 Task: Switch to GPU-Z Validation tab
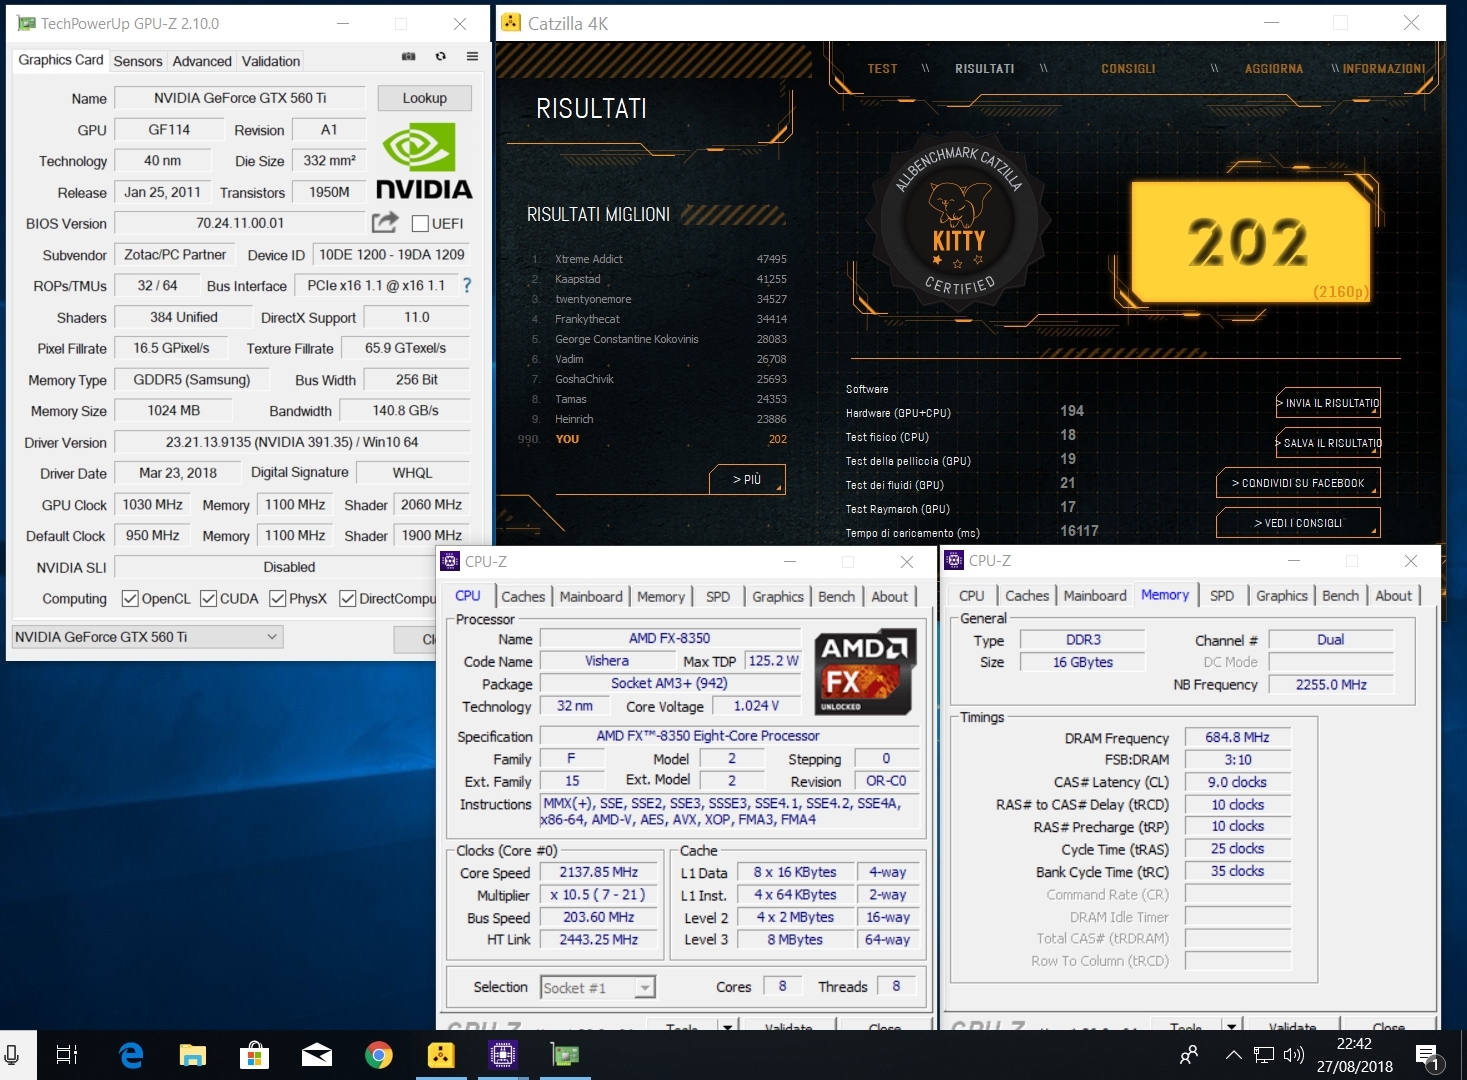(x=271, y=61)
